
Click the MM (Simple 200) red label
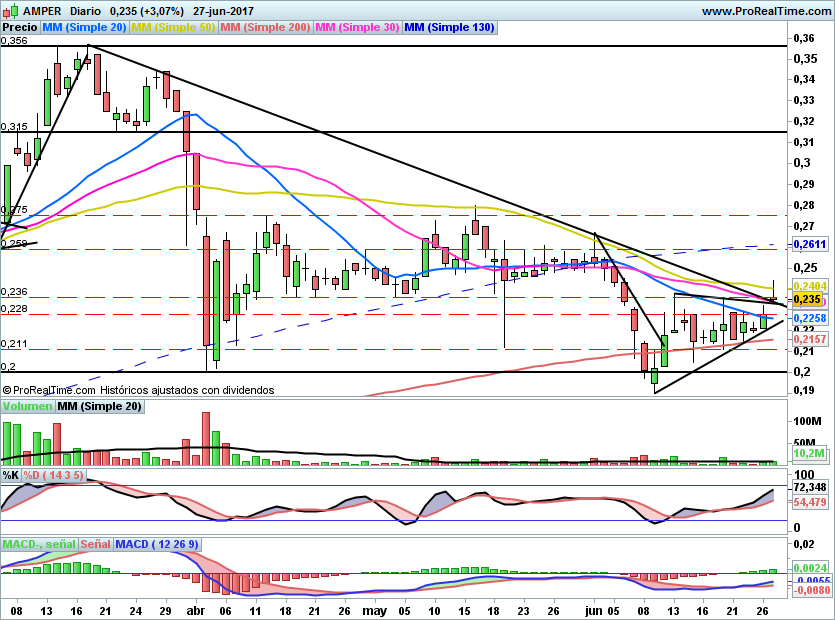tap(265, 28)
